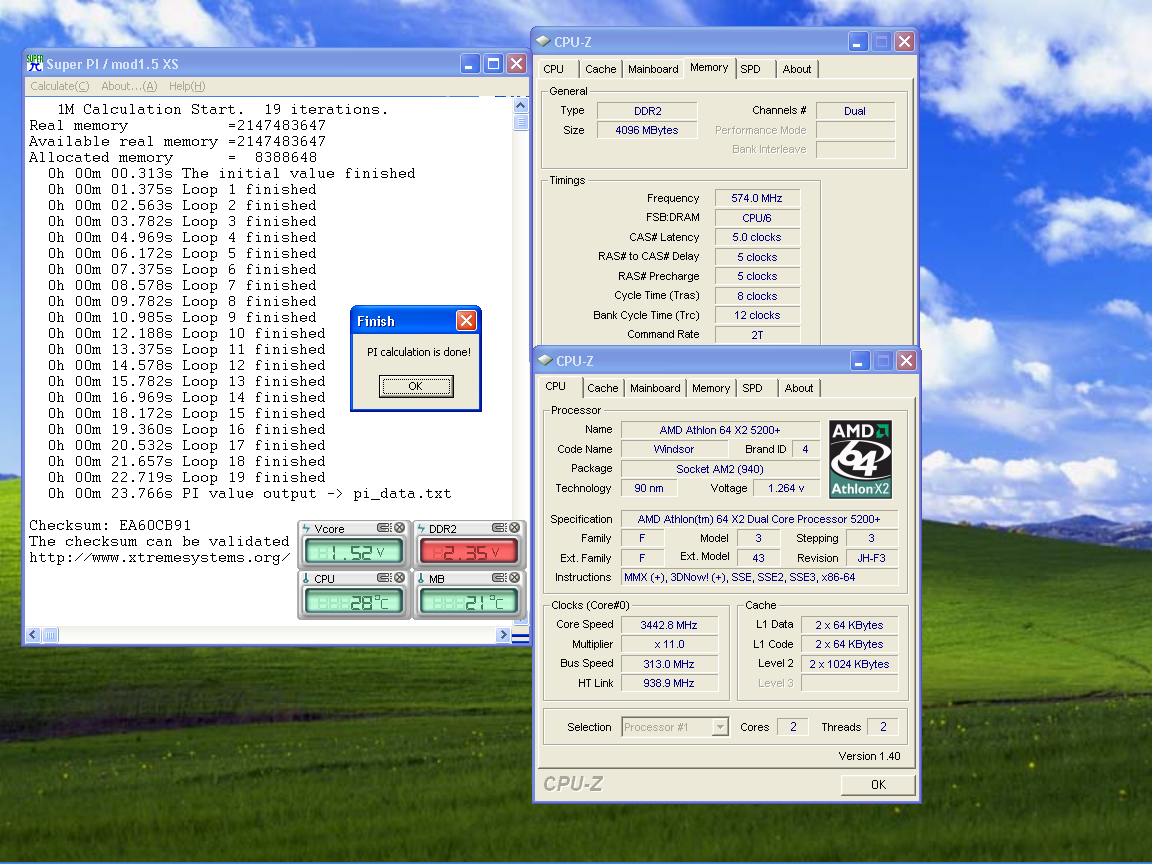Click the HT Link 938.9 MHz value

click(669, 683)
